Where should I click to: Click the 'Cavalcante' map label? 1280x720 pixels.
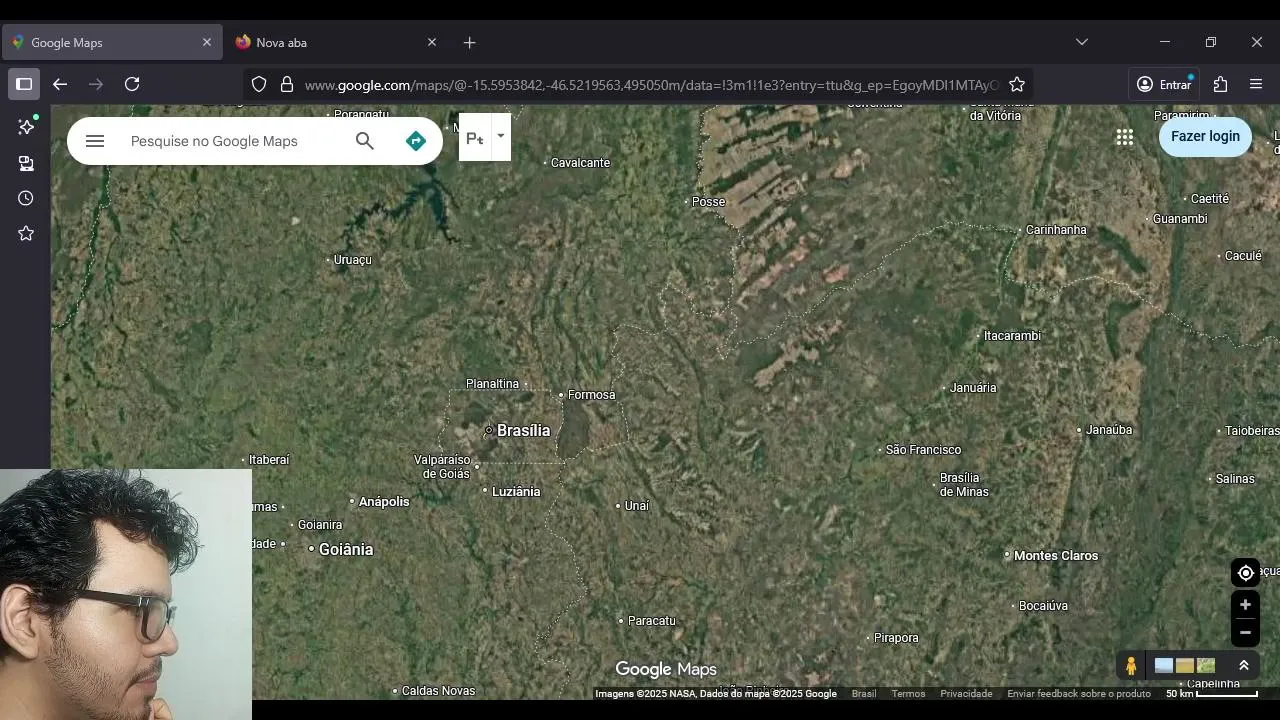click(x=581, y=162)
